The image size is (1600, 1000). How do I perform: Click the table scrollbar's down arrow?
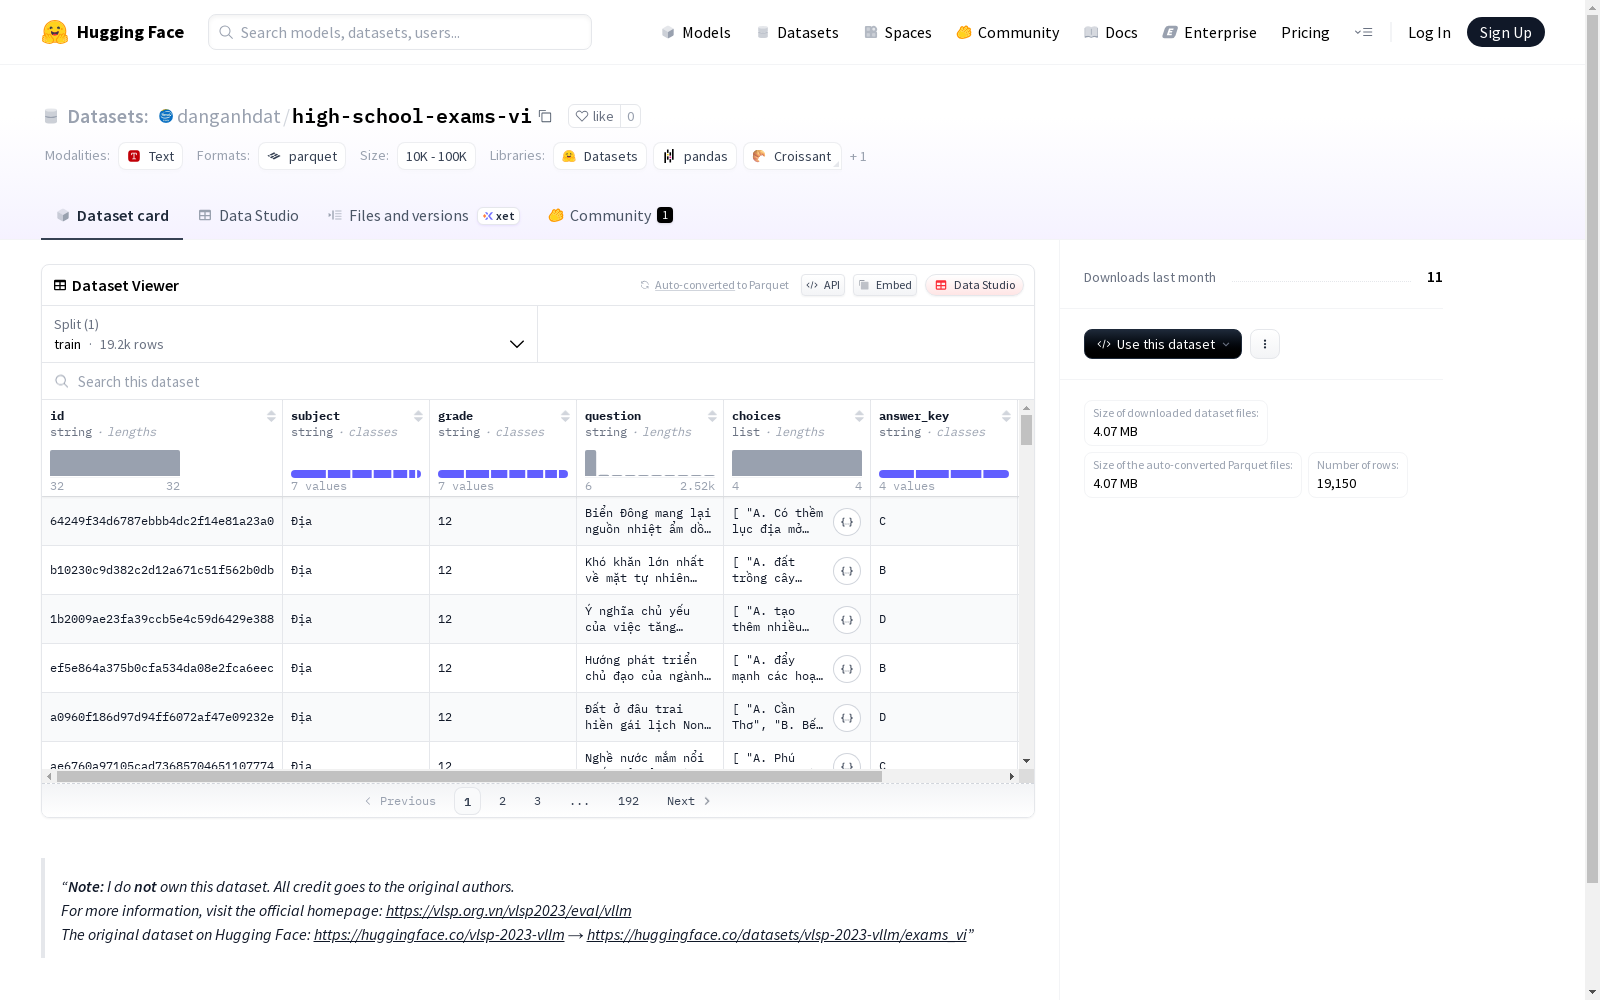(1026, 761)
